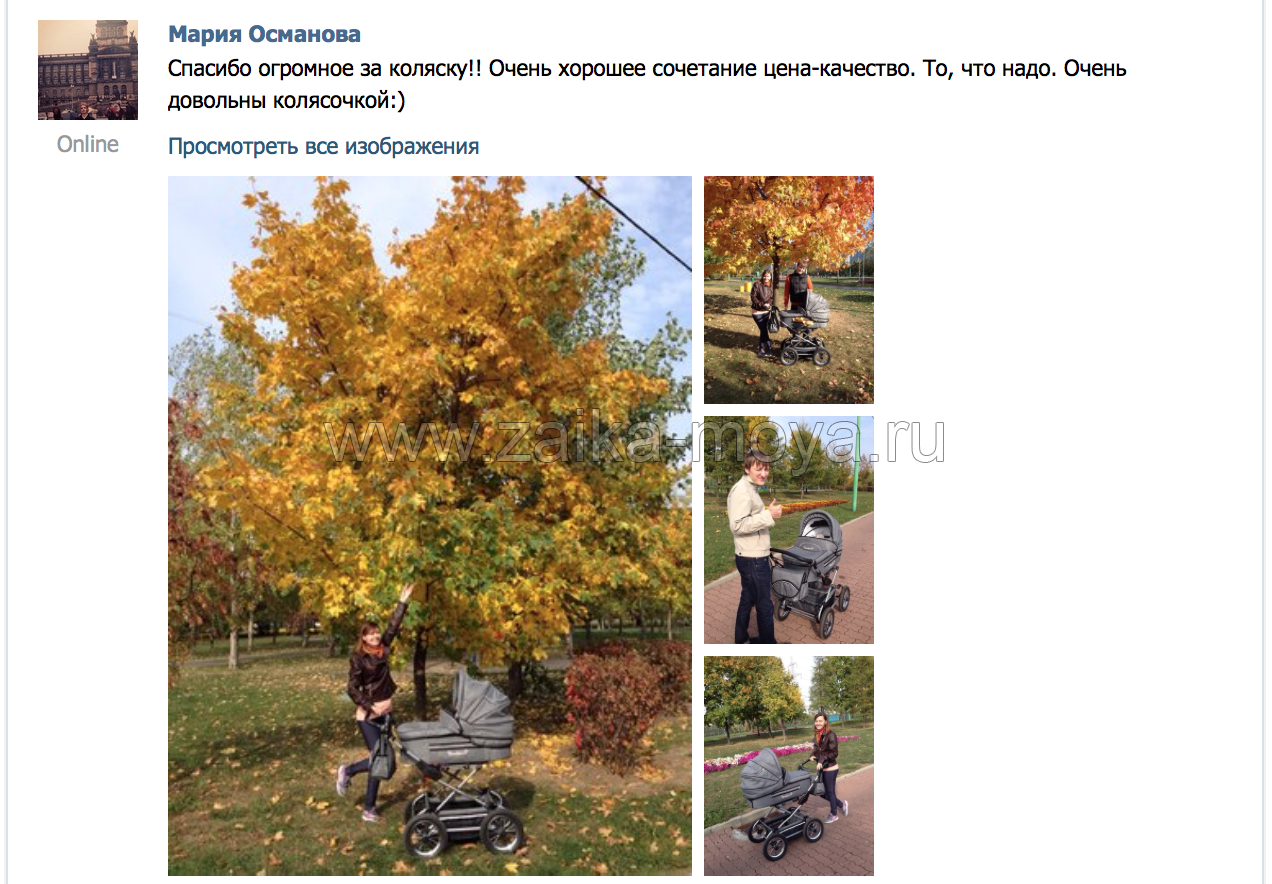The height and width of the screenshot is (884, 1272).
Task: Click Мария Османова's avatar picture
Action: (x=88, y=70)
